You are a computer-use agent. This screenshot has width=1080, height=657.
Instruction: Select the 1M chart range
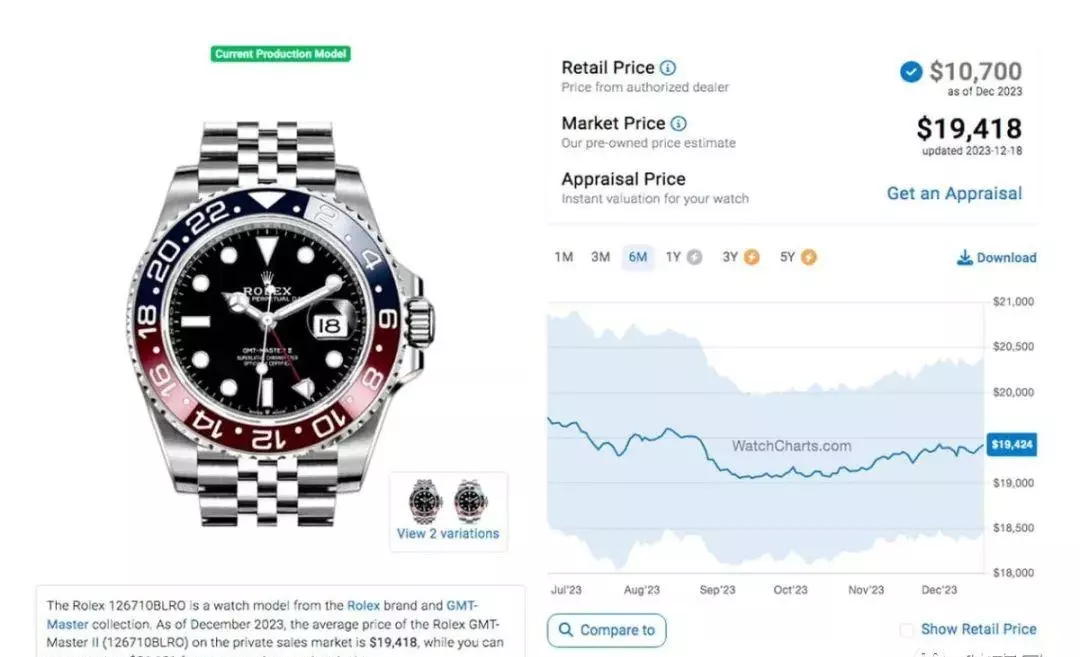[563, 257]
